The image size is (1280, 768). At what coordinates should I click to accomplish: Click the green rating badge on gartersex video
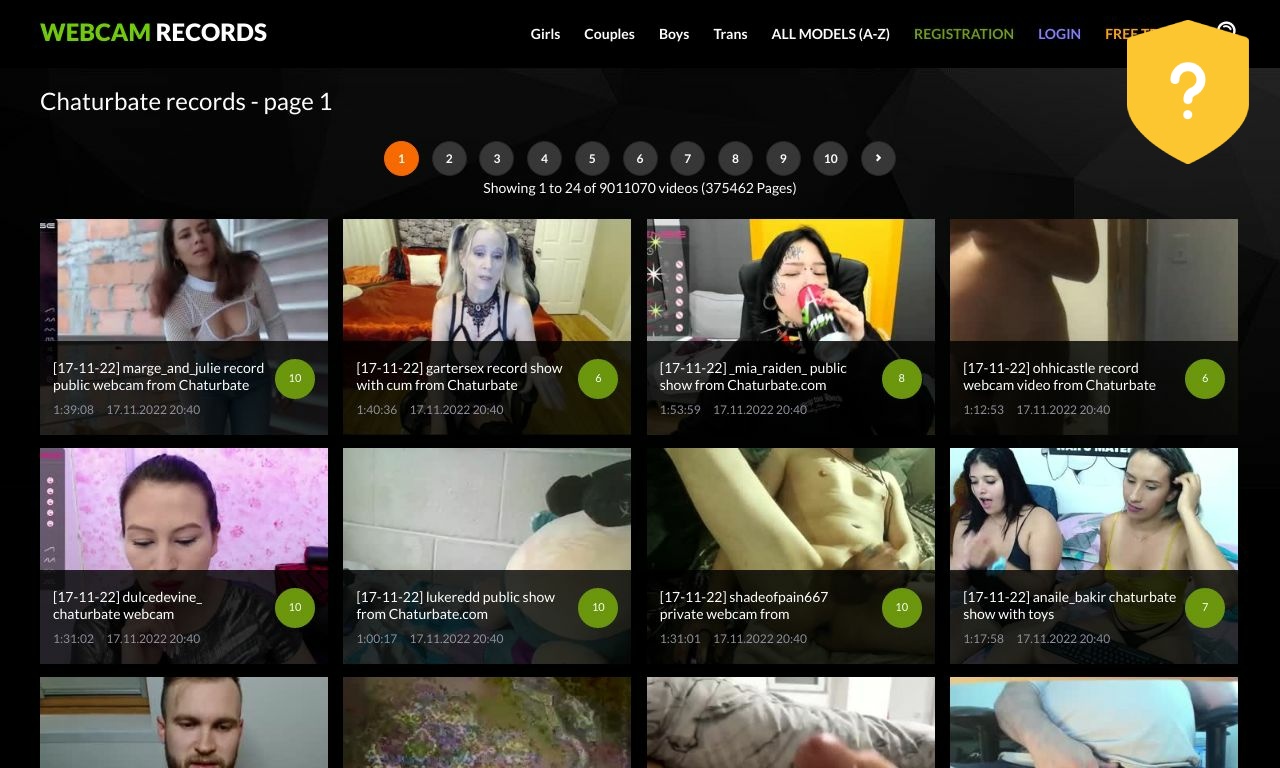click(x=598, y=379)
